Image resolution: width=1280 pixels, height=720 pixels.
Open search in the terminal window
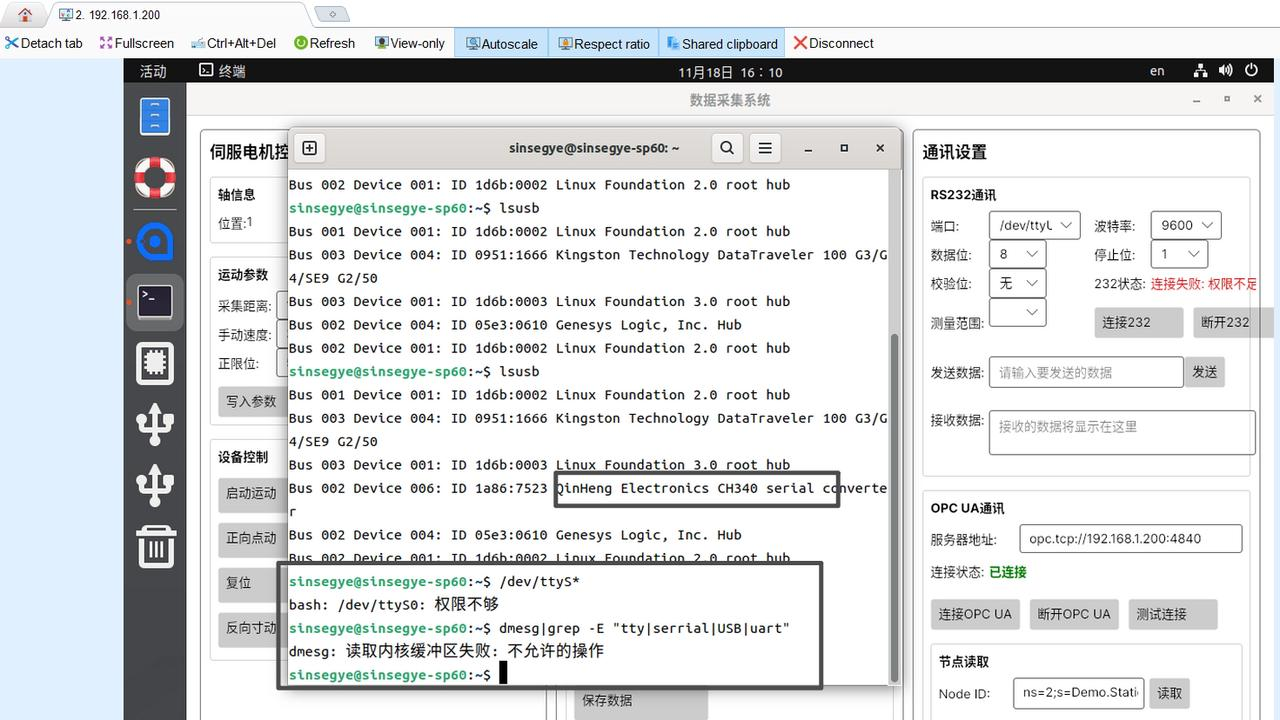point(727,148)
